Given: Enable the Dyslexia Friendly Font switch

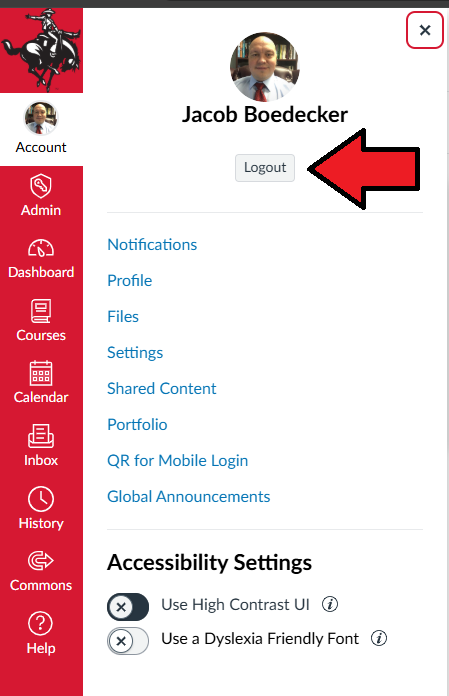Looking at the screenshot, I should (128, 641).
